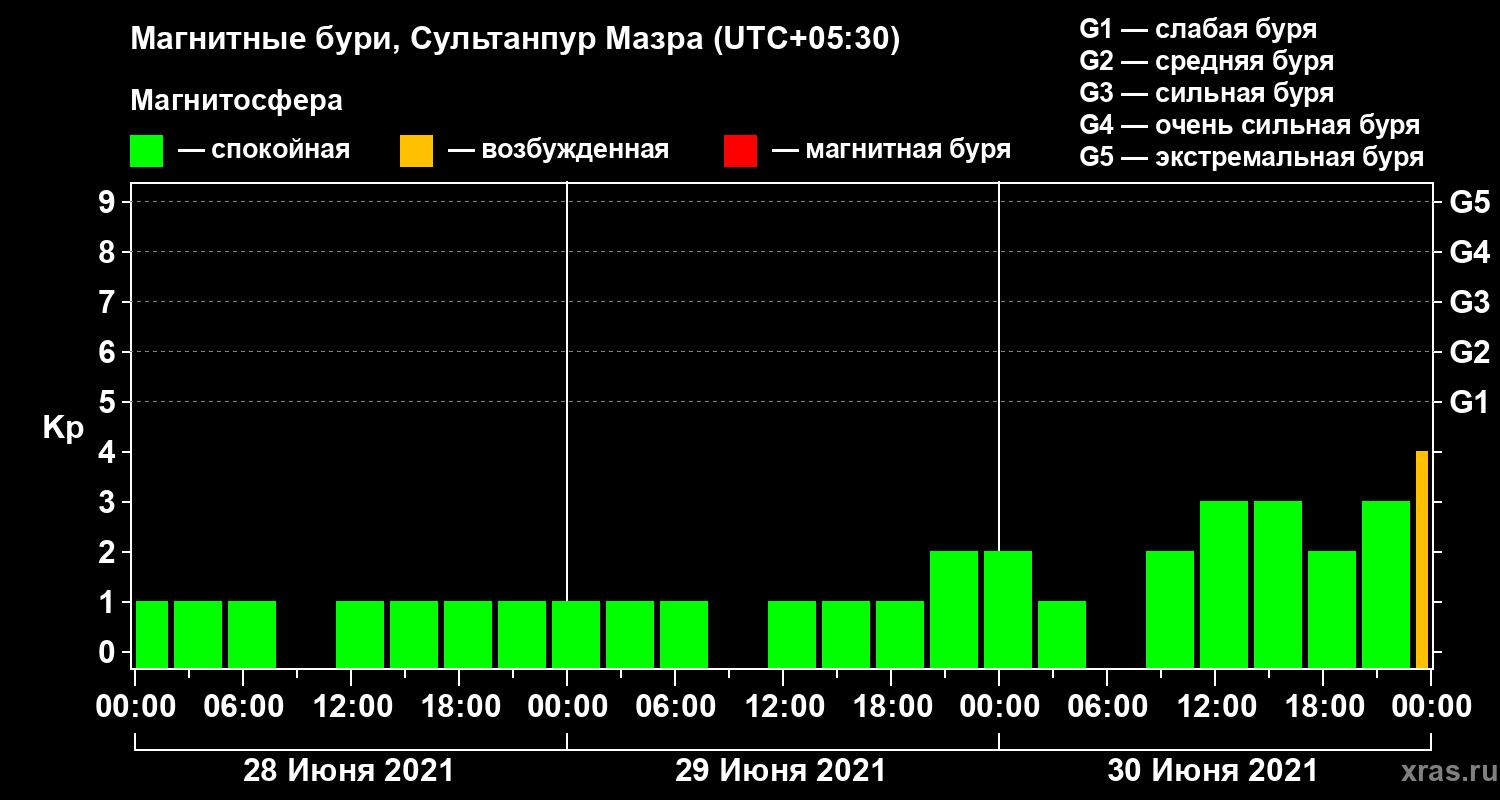Click the '29 Июня 2021' date label

tap(781, 771)
